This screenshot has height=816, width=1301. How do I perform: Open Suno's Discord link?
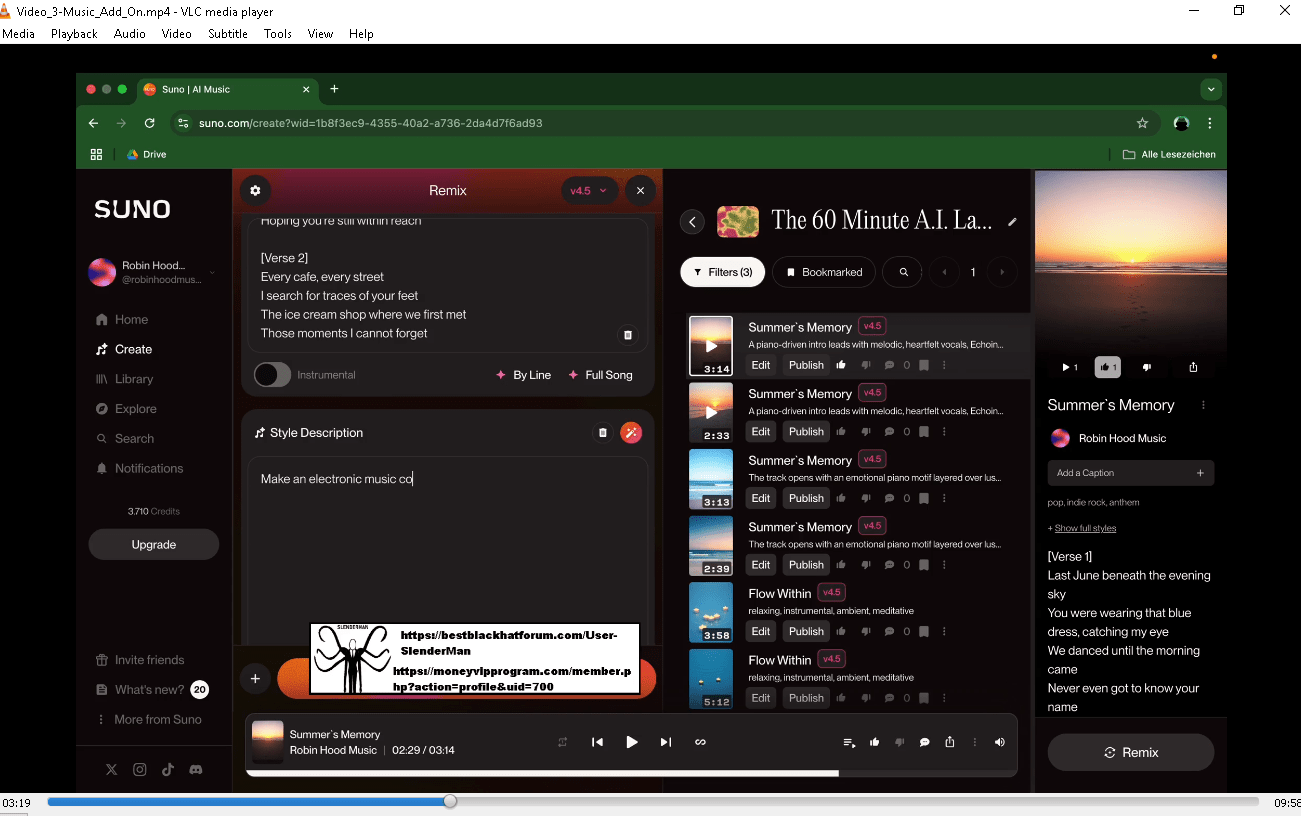196,769
